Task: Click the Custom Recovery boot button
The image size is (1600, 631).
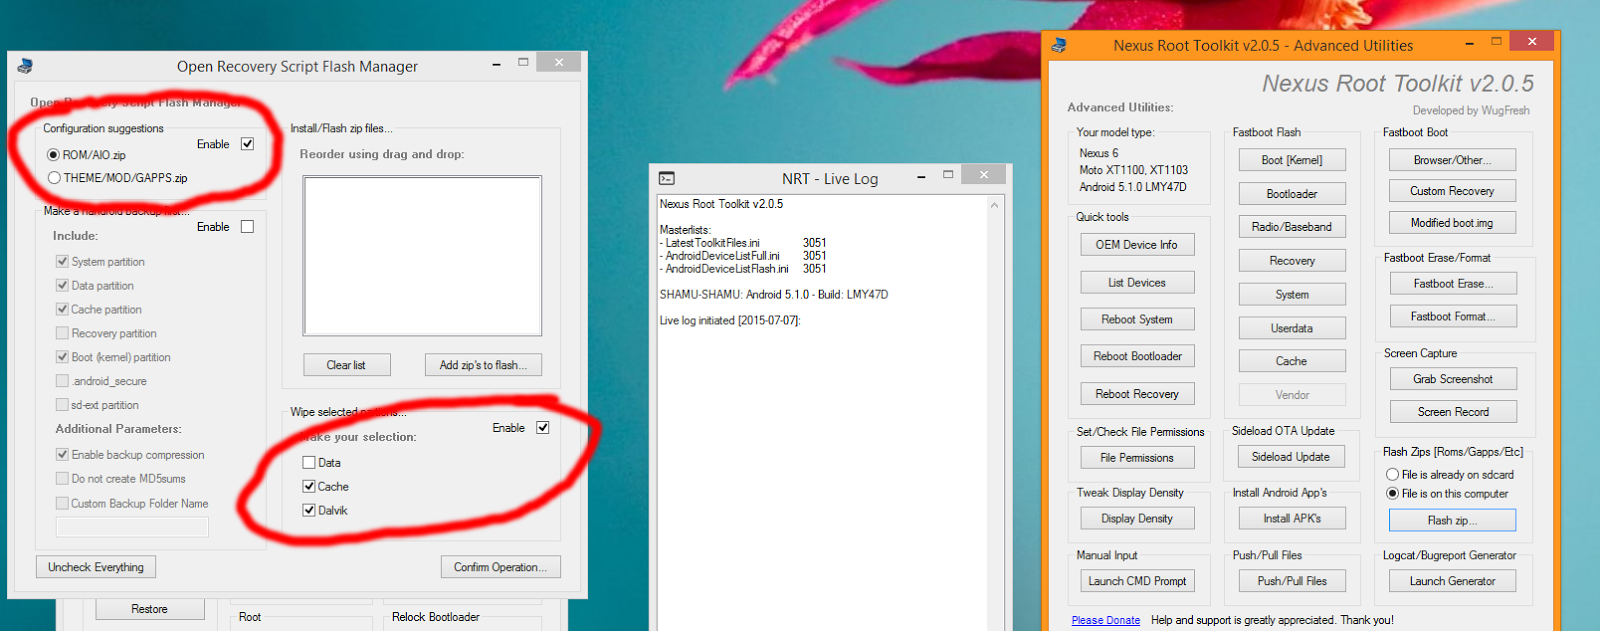Action: tap(1453, 191)
